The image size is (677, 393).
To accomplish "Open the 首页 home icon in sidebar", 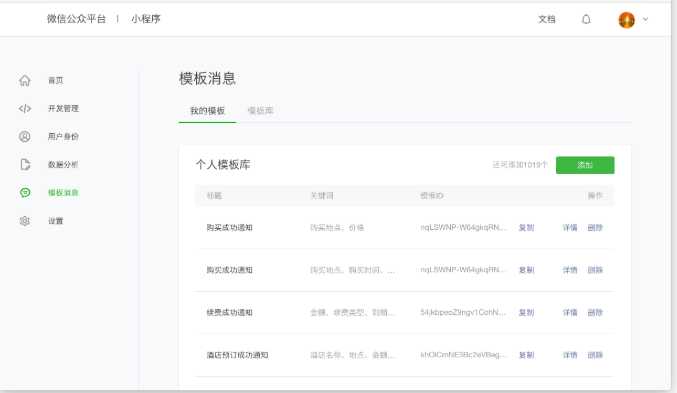I will pos(25,80).
